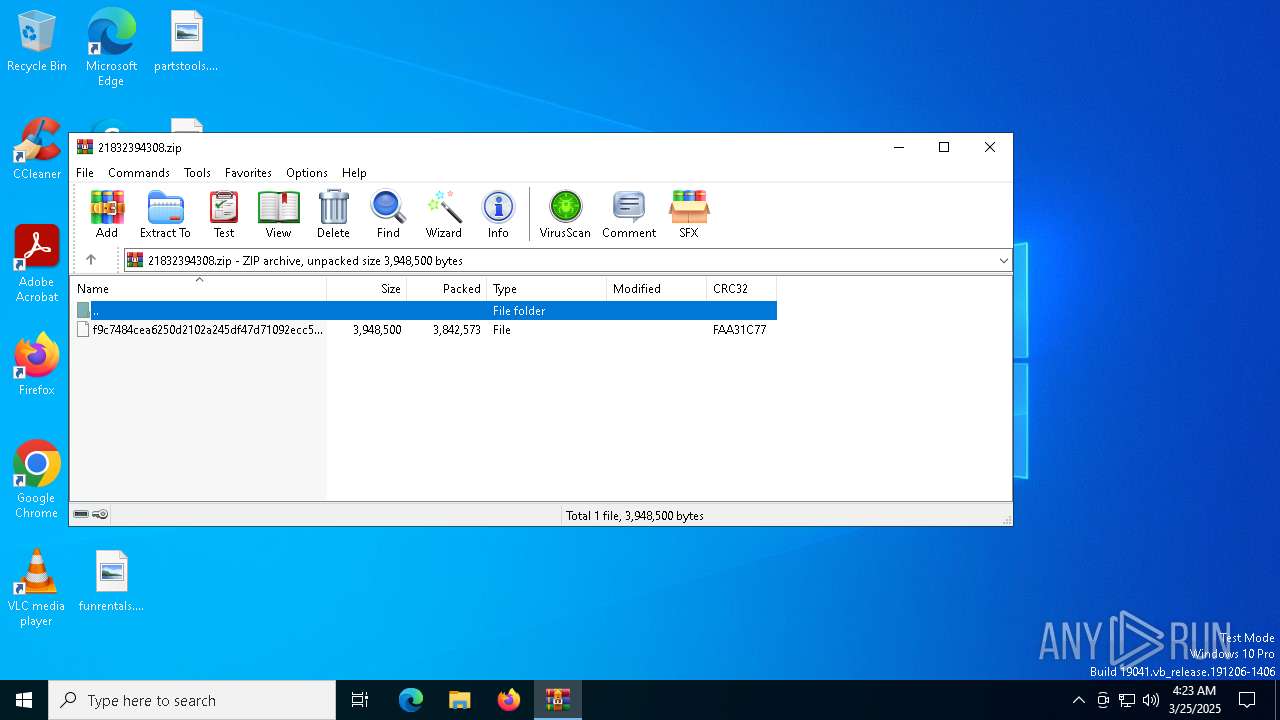Sort by the Type column header

(547, 289)
